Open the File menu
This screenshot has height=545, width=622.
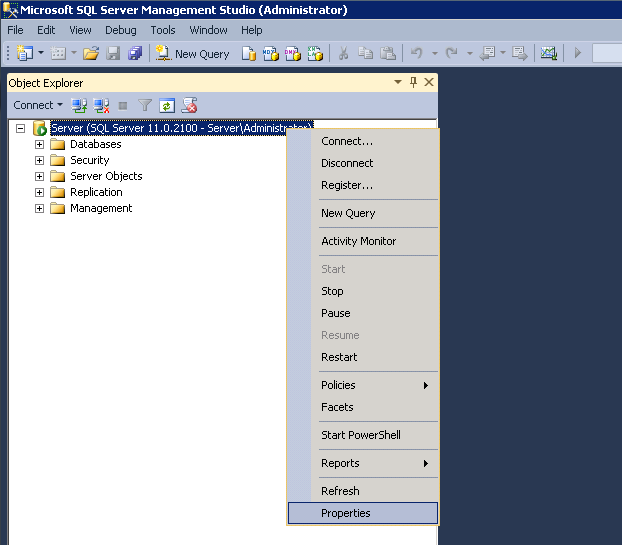[15, 30]
